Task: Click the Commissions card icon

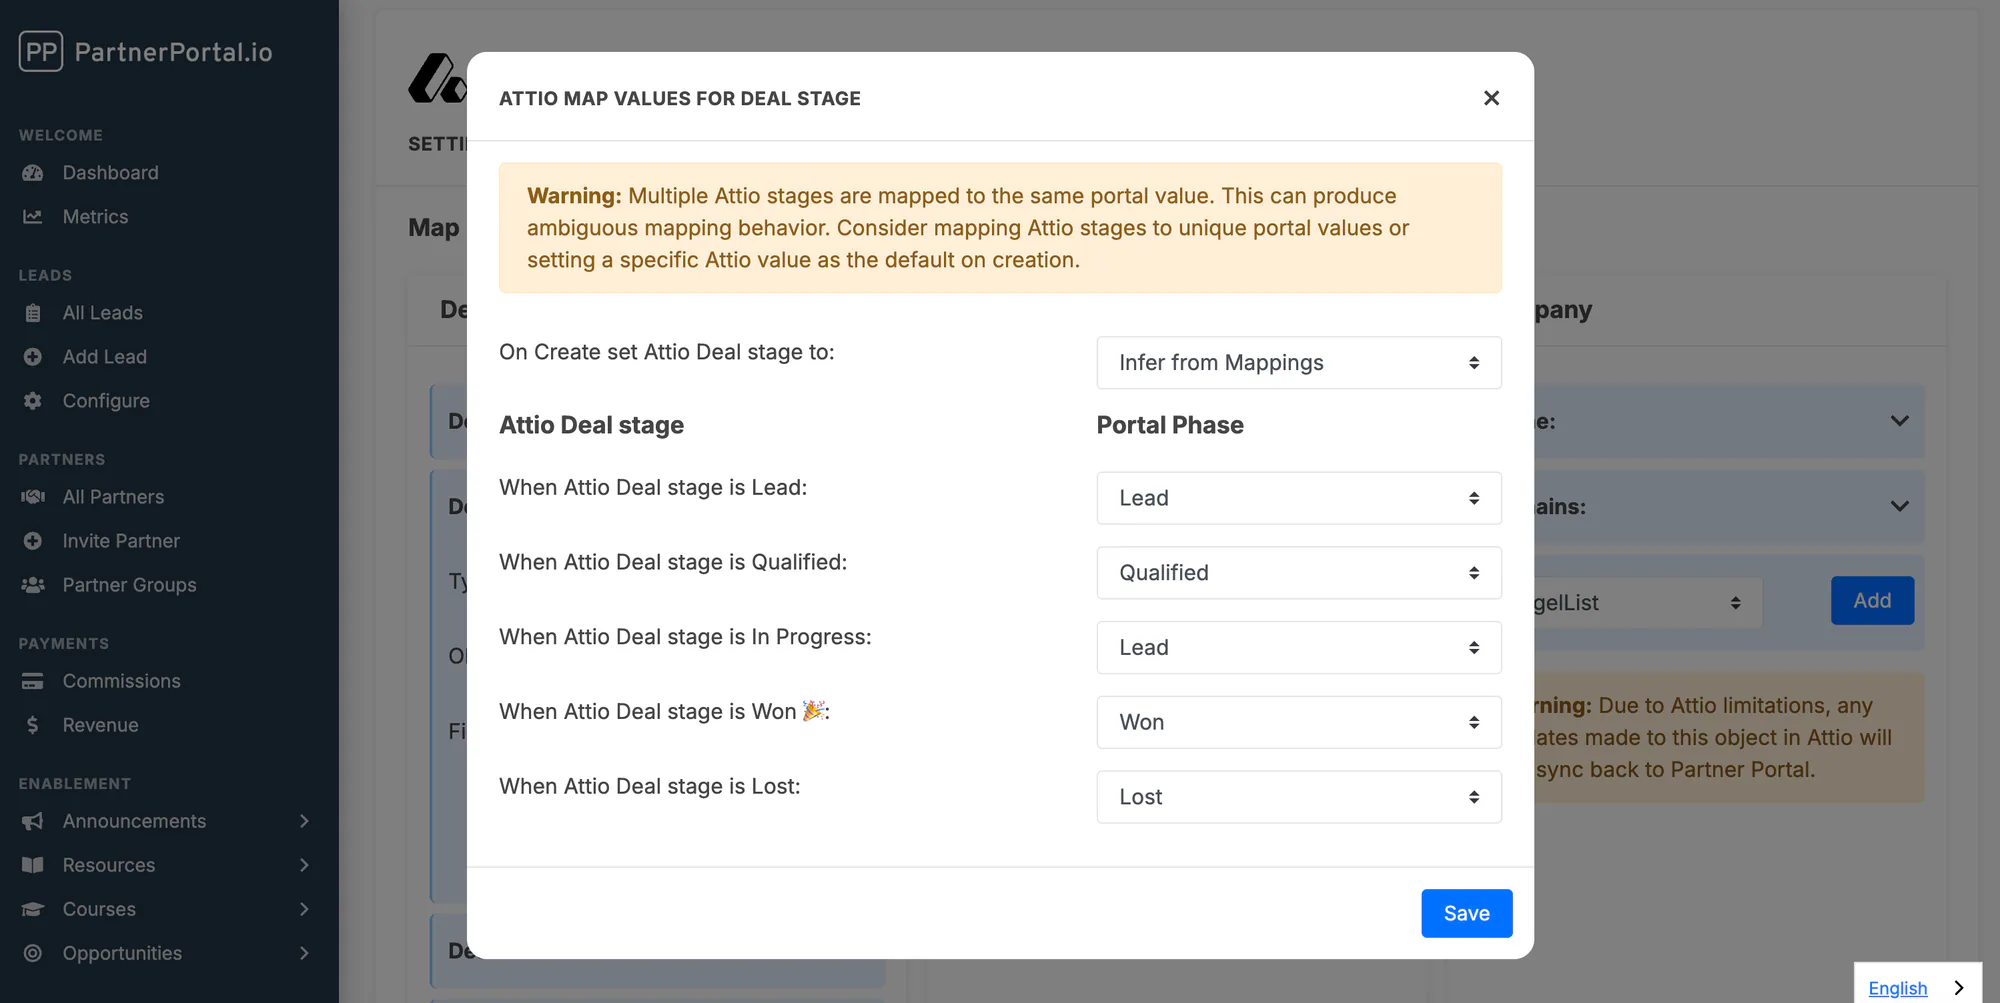Action: click(33, 681)
